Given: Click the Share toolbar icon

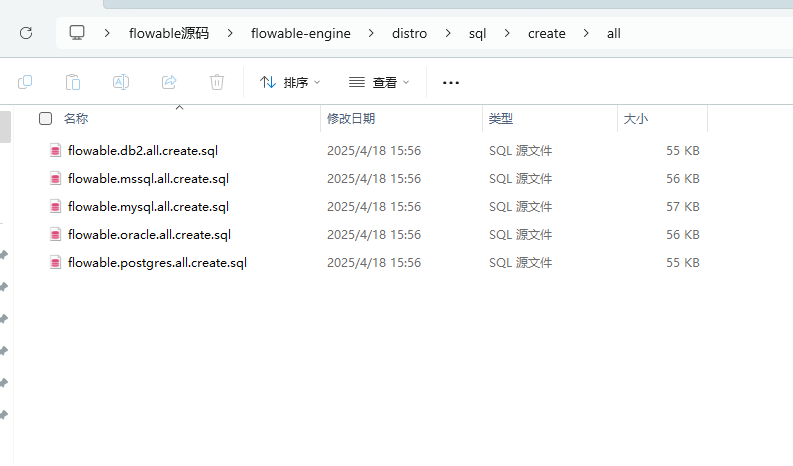Looking at the screenshot, I should pos(169,82).
